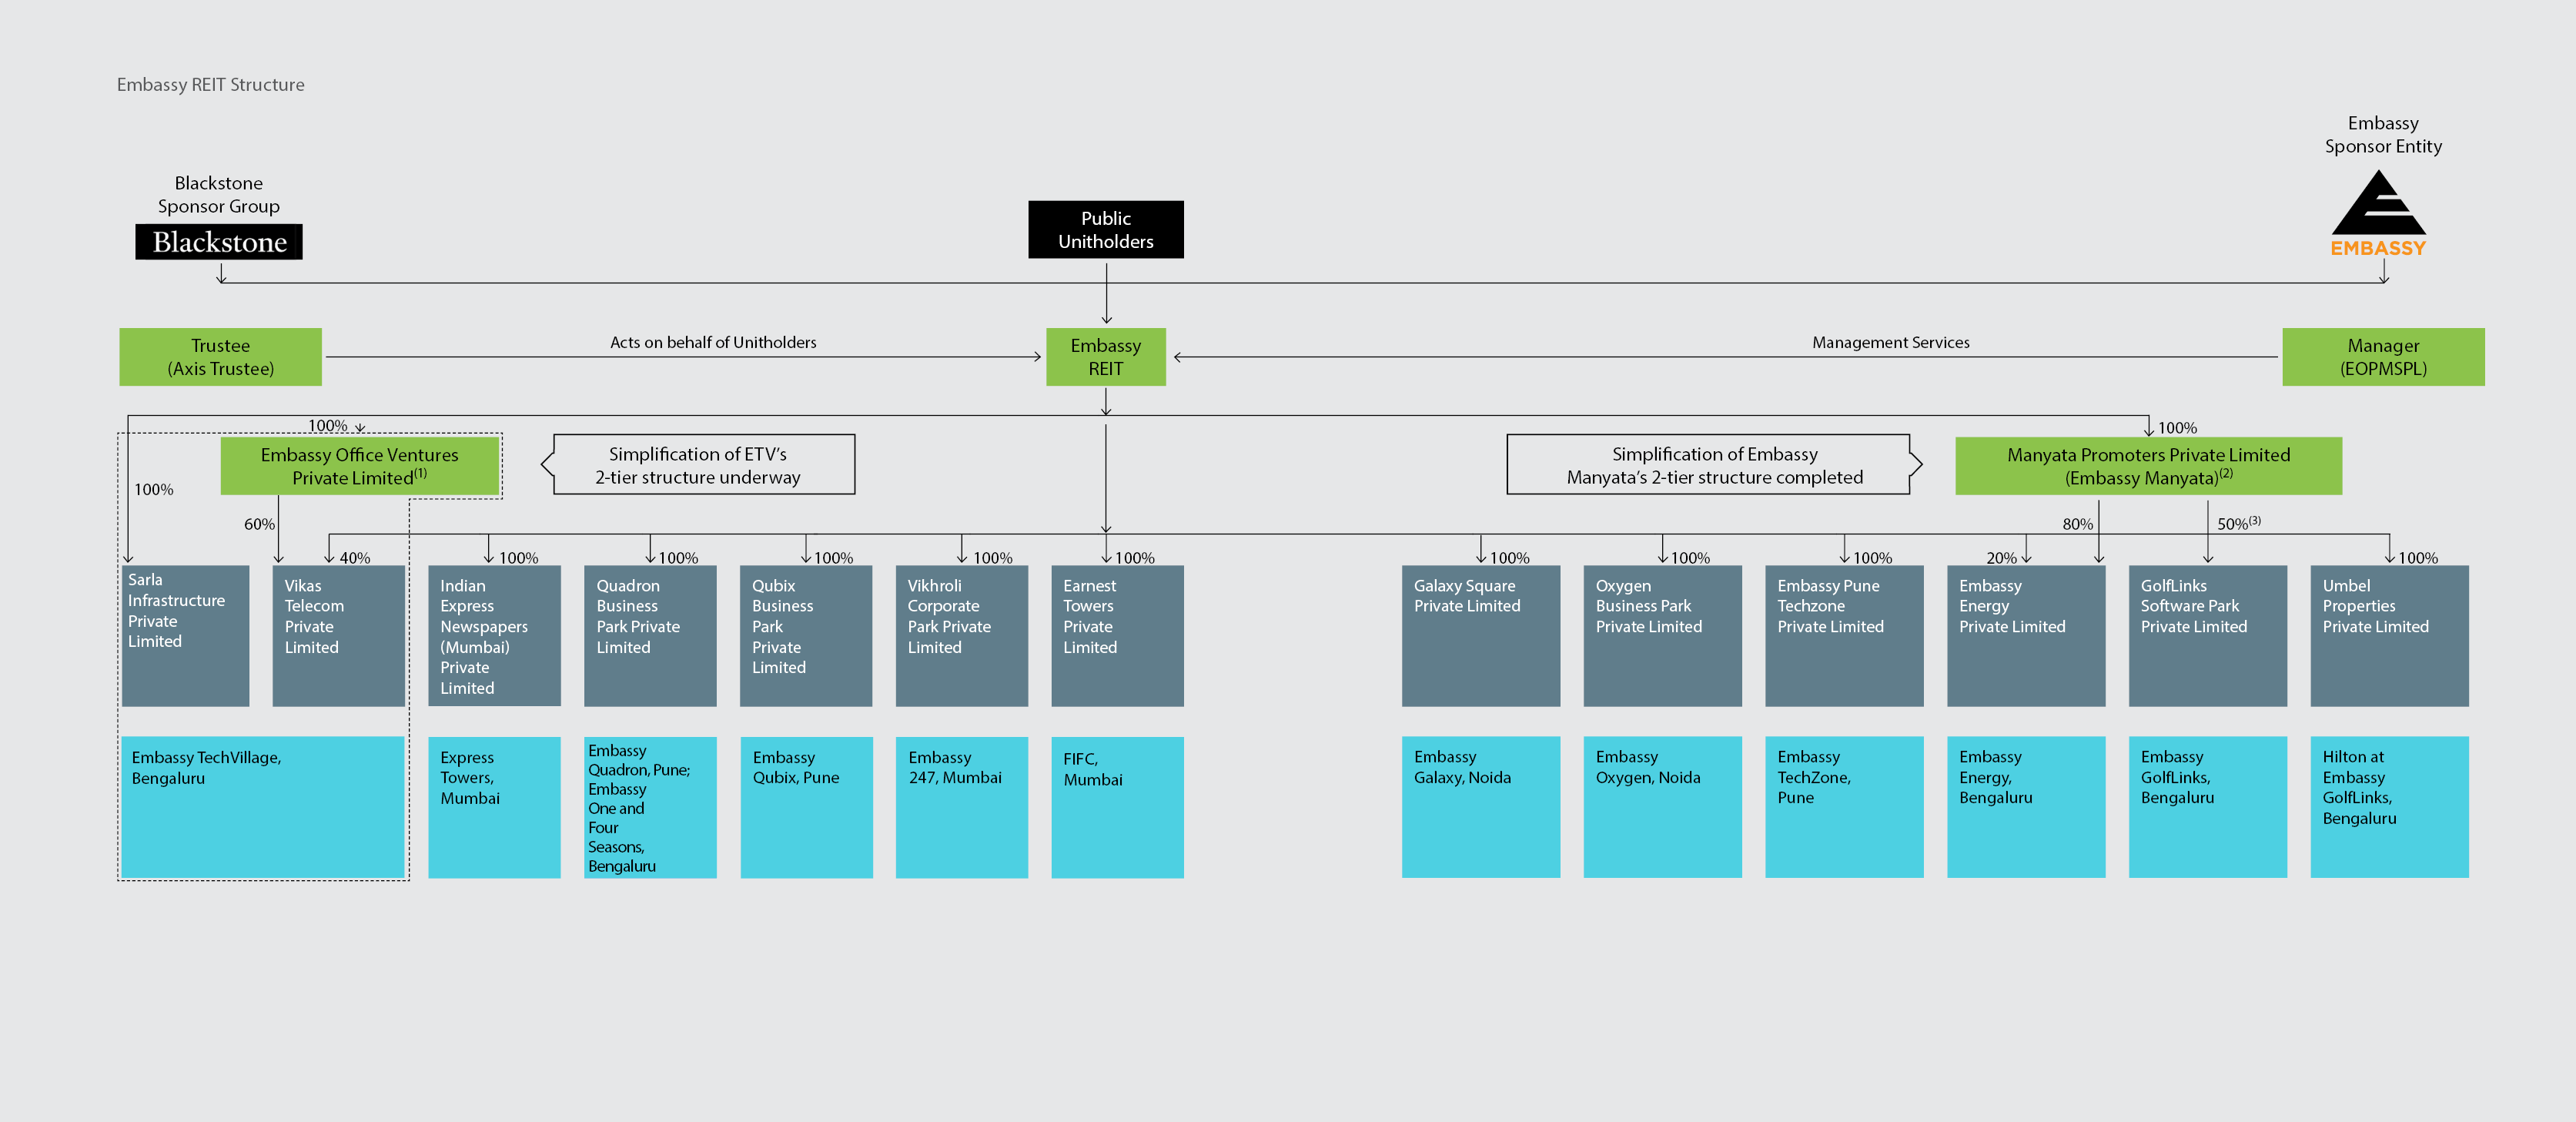Click Embassy Energy, Bengaluru asset box
2576x1122 pixels.
2026,808
